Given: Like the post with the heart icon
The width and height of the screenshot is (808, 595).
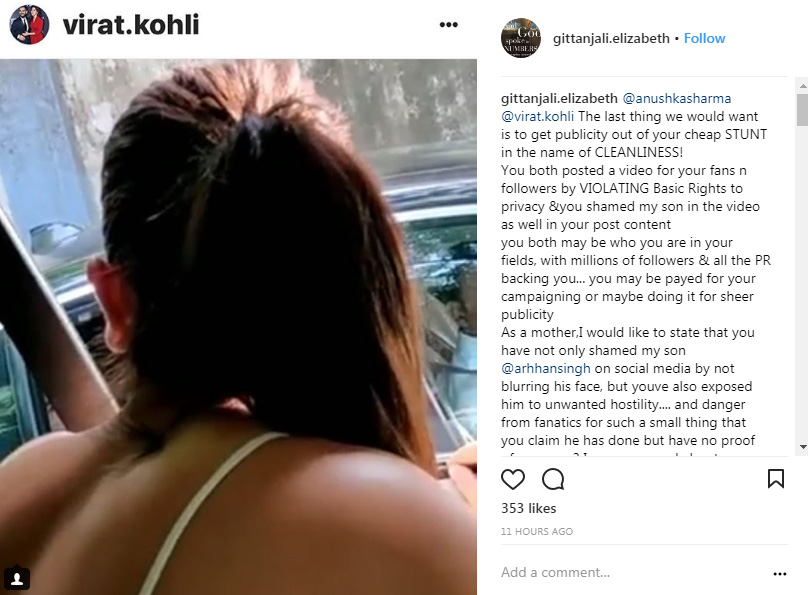Looking at the screenshot, I should (x=513, y=479).
